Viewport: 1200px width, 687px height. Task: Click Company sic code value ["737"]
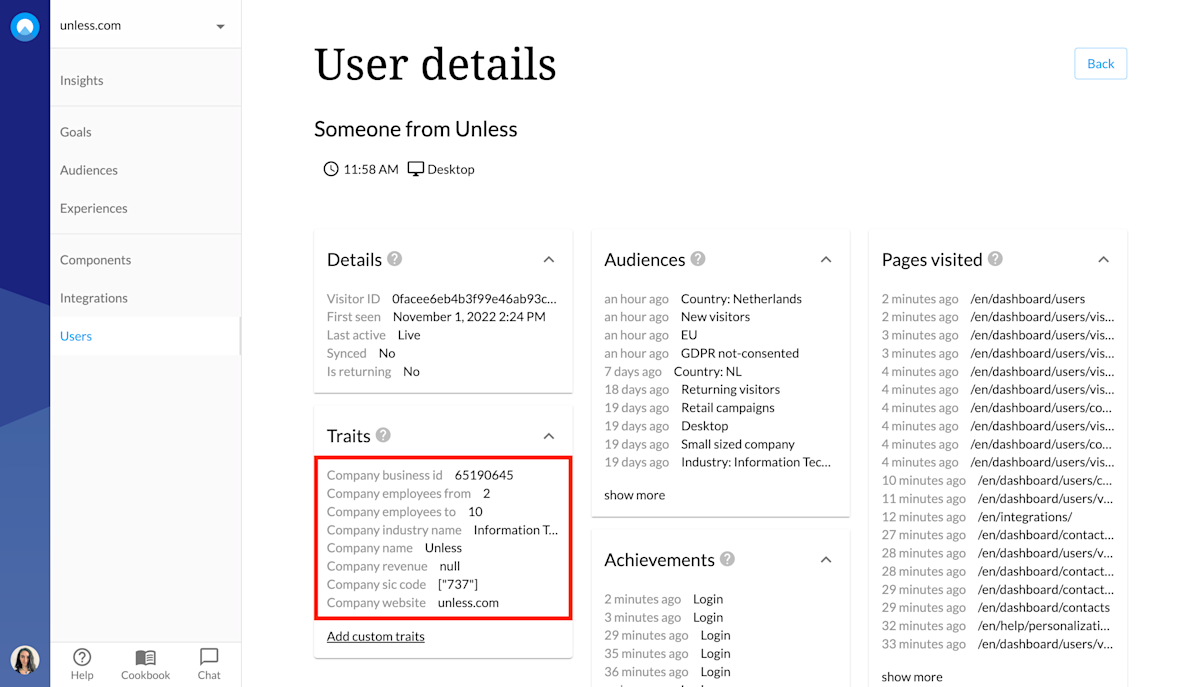point(458,584)
